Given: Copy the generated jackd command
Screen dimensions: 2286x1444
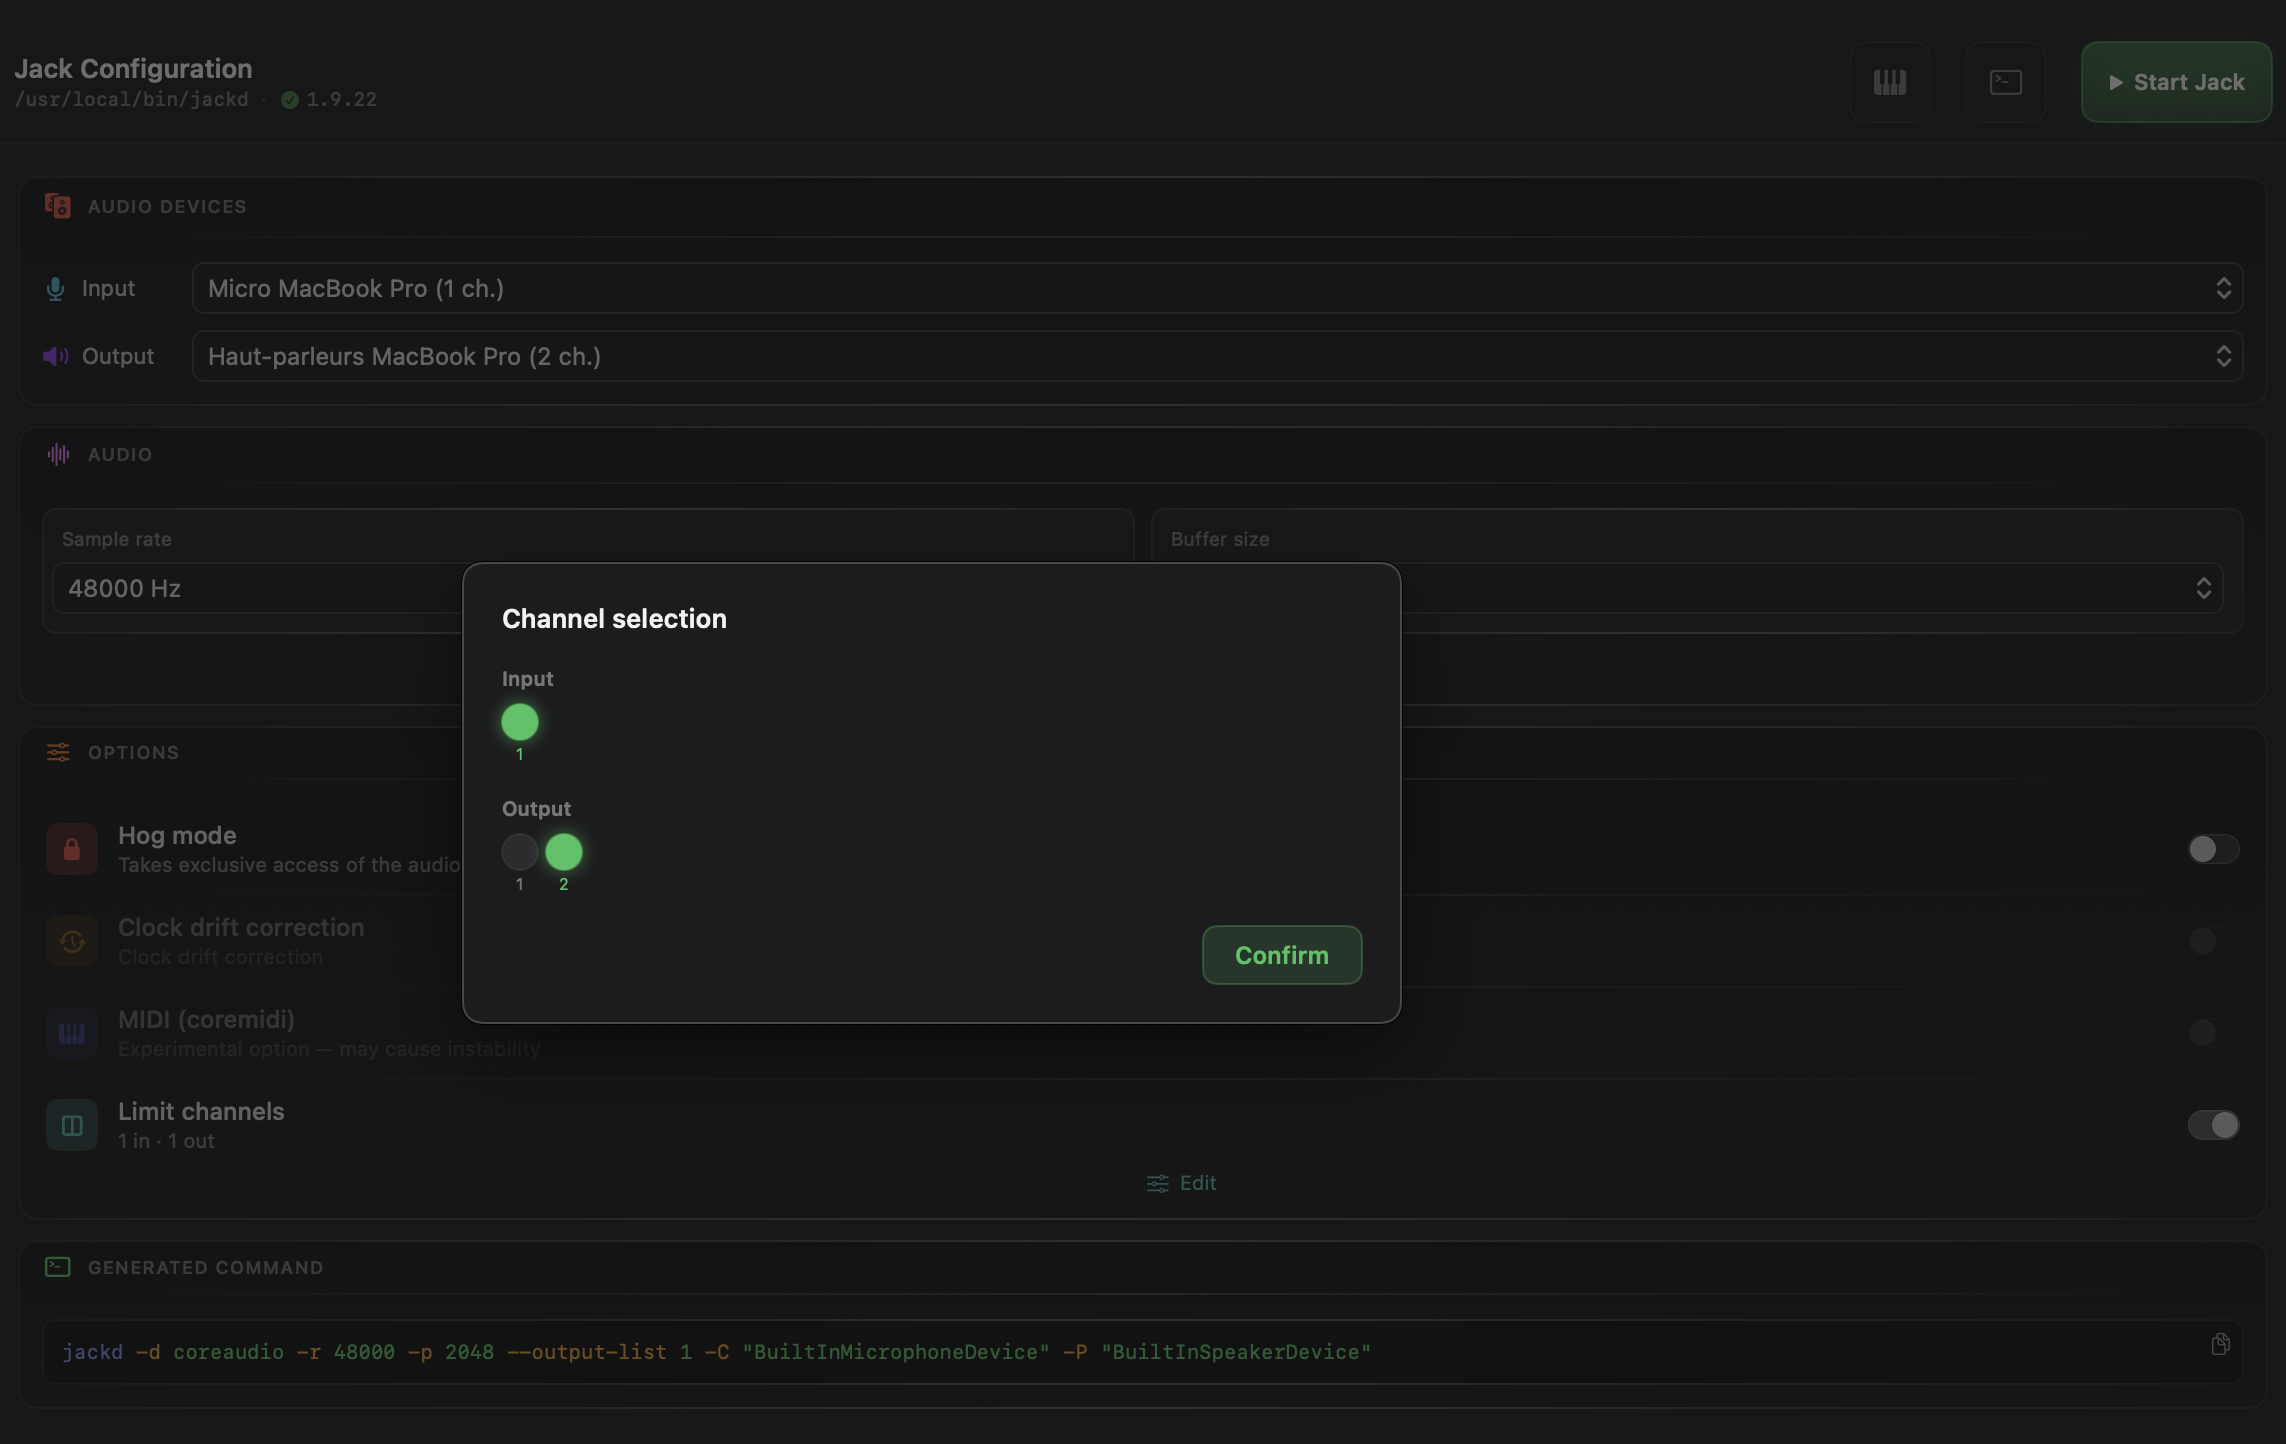Looking at the screenshot, I should coord(2220,1344).
